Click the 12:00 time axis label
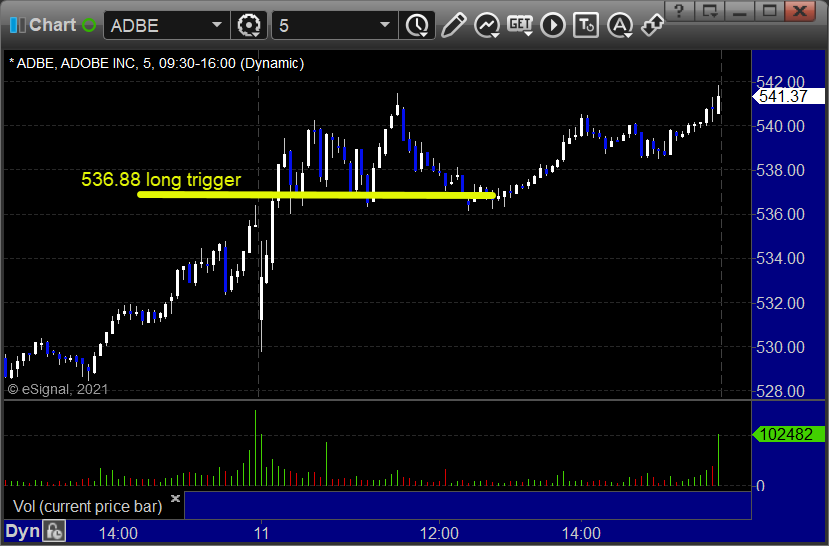829x546 pixels. (x=439, y=532)
